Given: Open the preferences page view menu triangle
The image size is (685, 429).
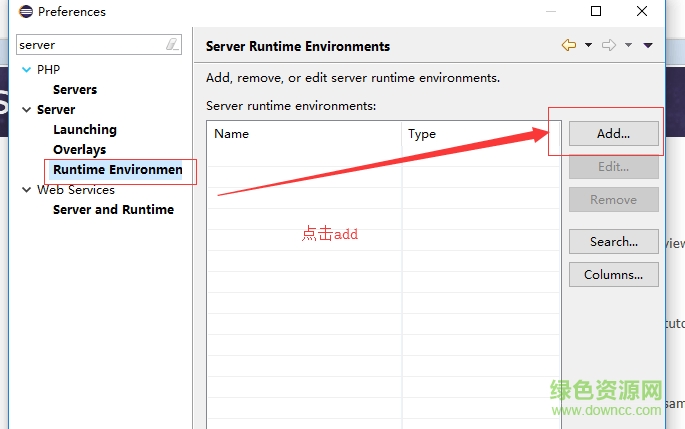Looking at the screenshot, I should pyautogui.click(x=648, y=45).
